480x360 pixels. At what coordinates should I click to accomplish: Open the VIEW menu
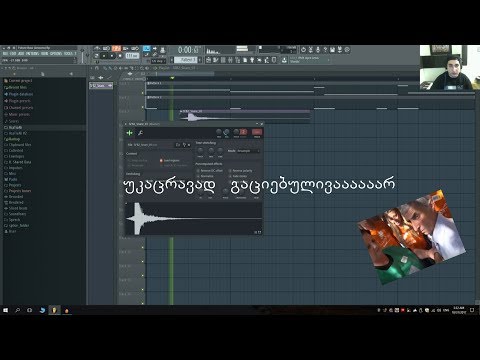45,54
